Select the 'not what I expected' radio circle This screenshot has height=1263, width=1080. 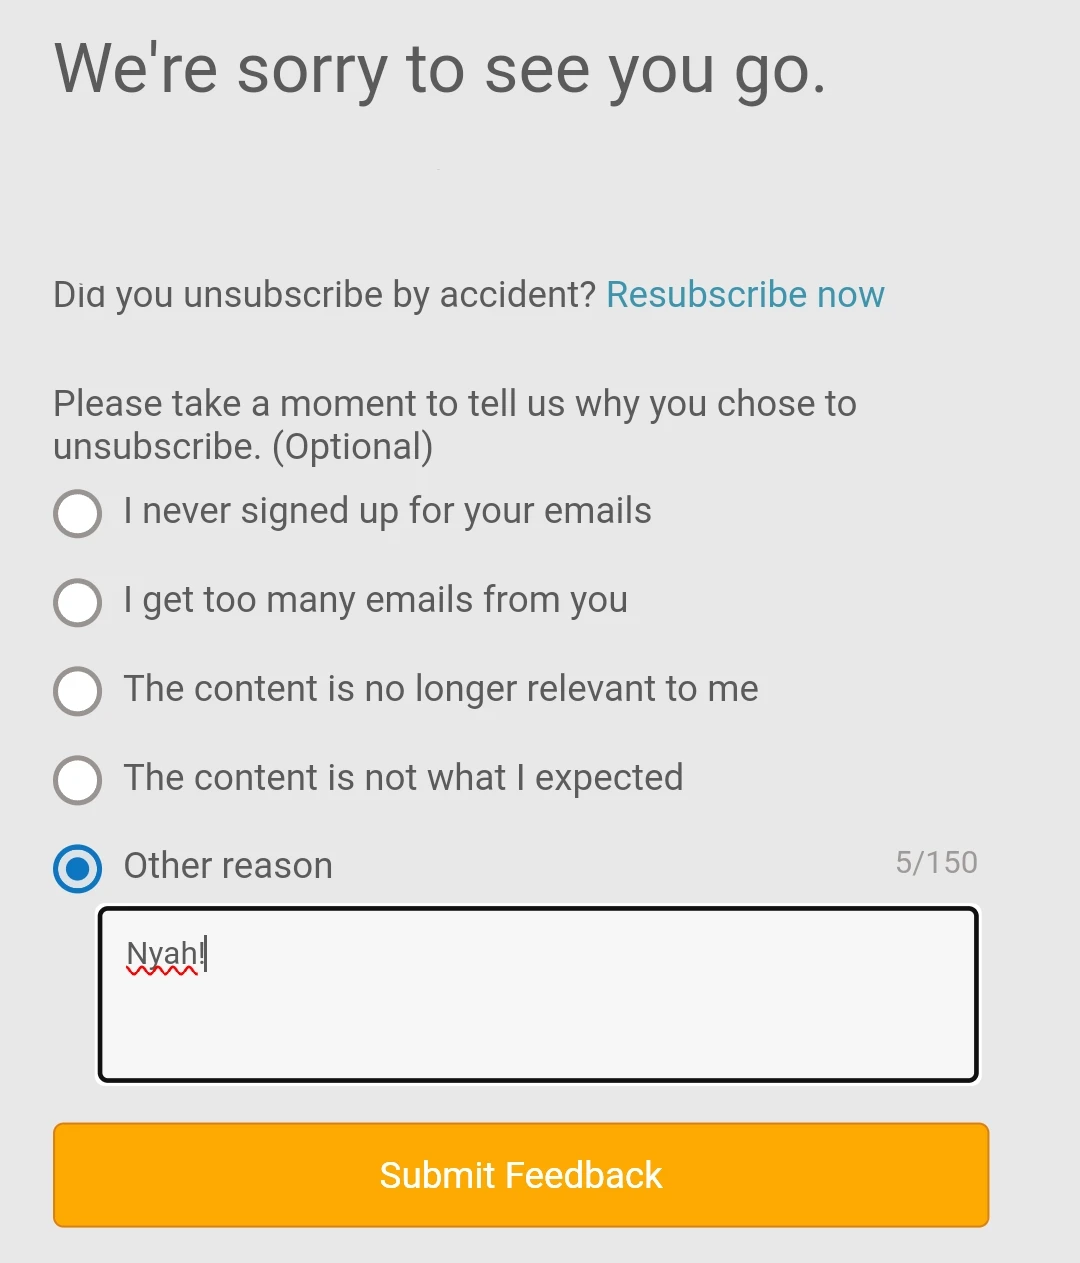[x=77, y=780]
